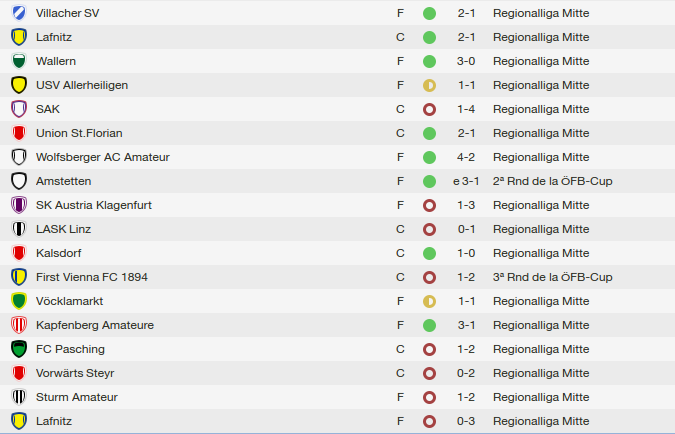Image resolution: width=675 pixels, height=434 pixels.
Task: Click the FC Pasching green-black badge
Action: pos(19,349)
